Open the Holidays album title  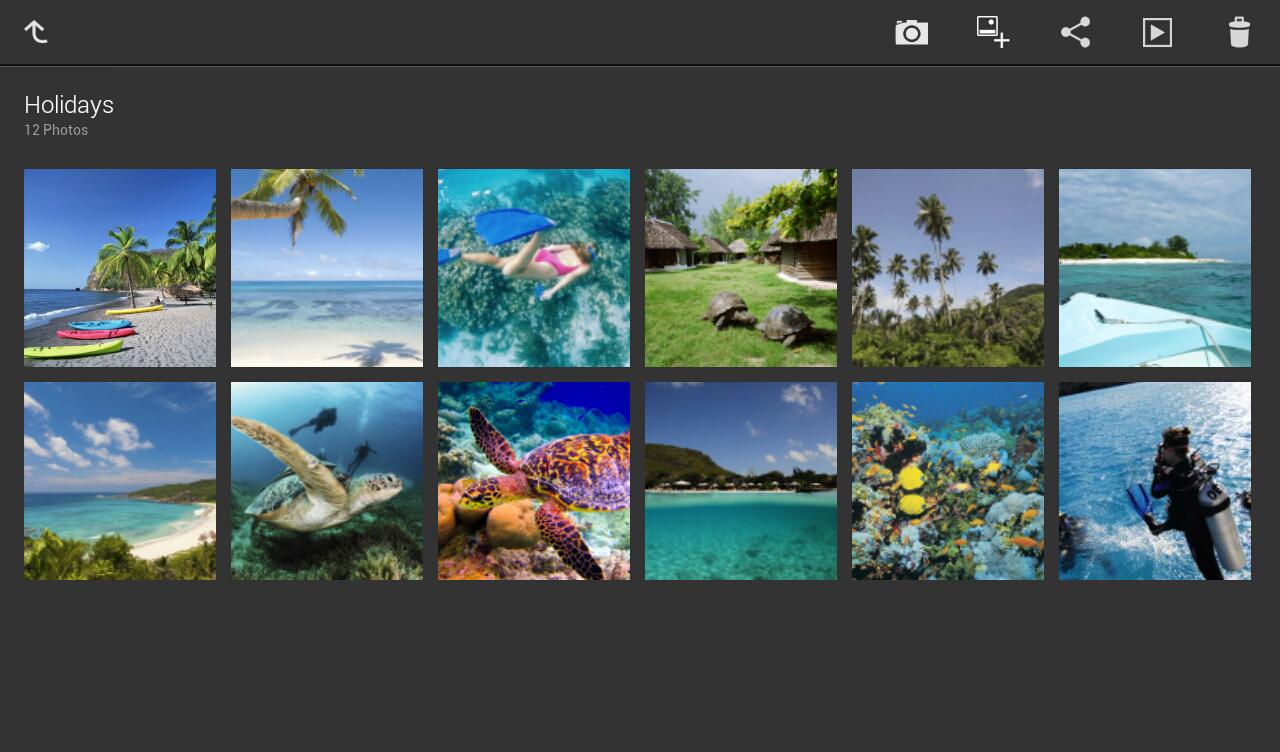click(x=68, y=104)
